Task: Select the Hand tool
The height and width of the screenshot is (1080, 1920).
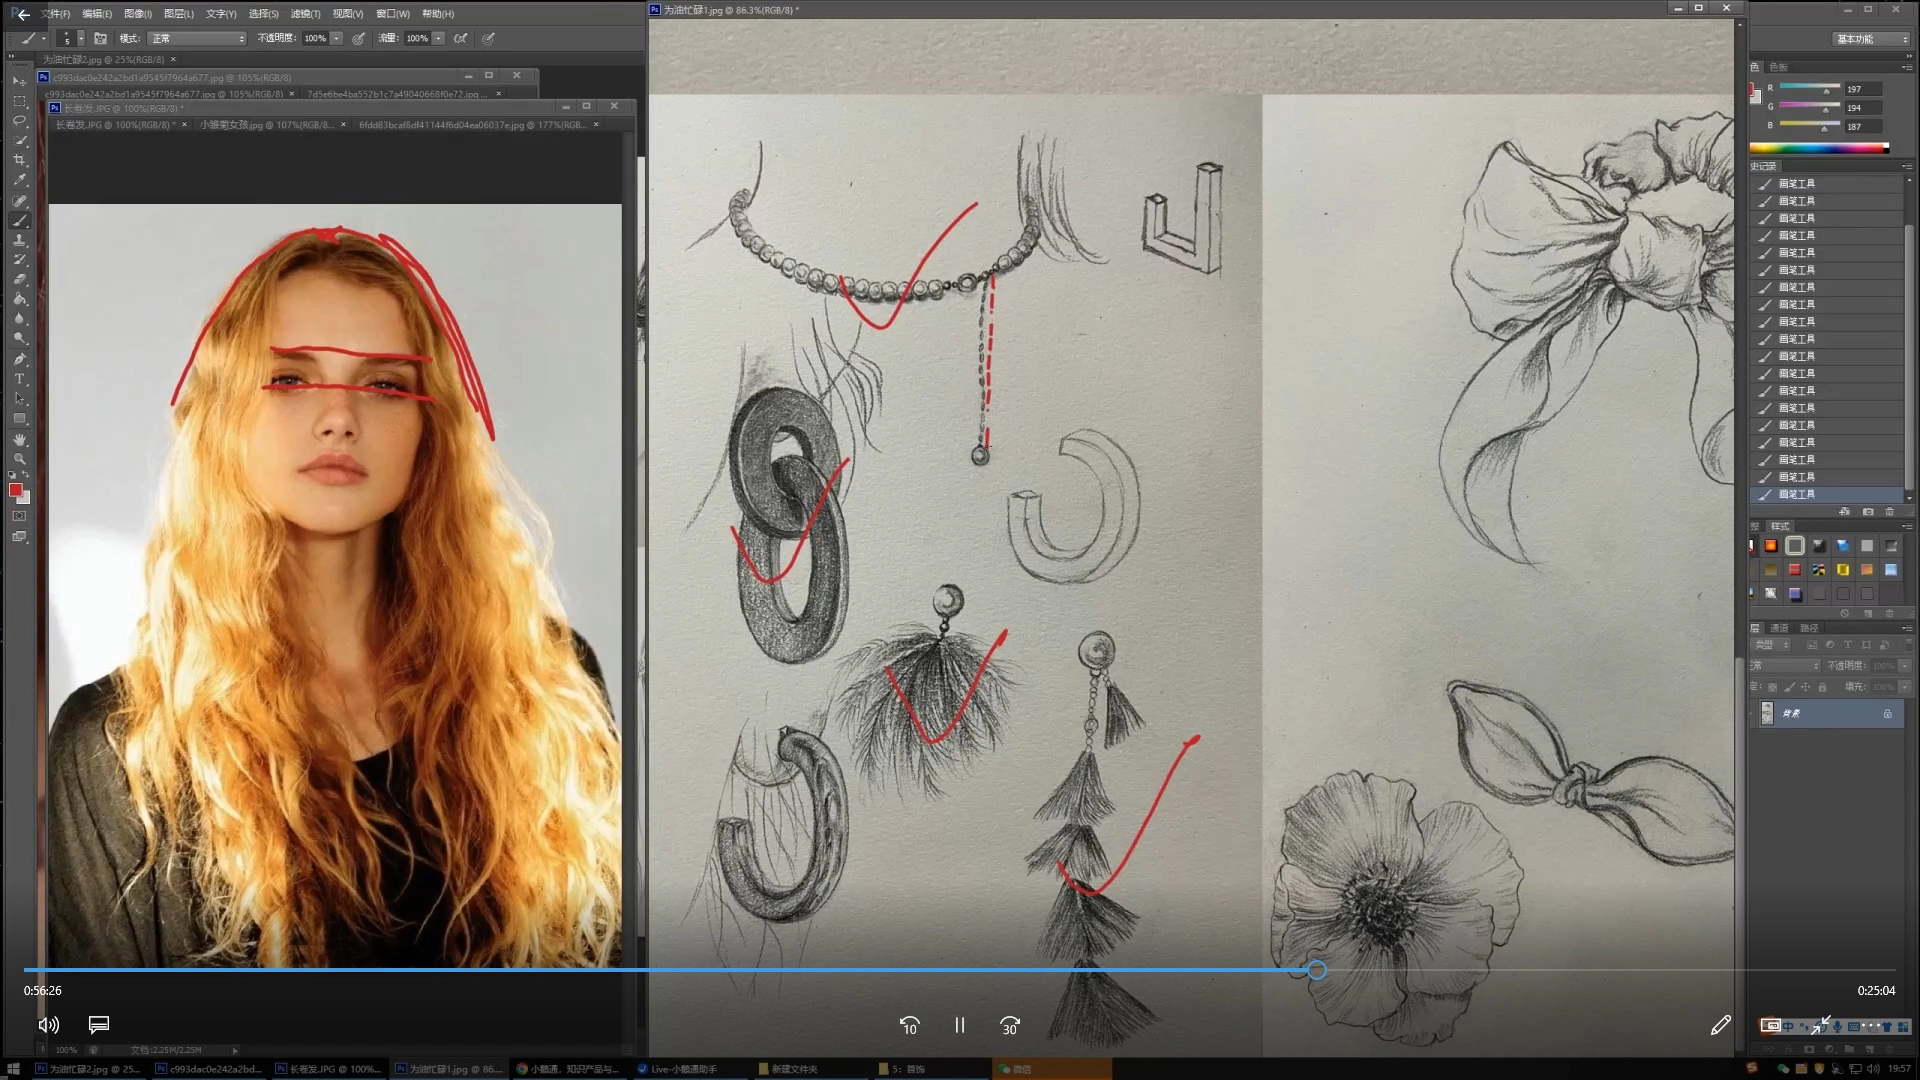Action: 19,439
